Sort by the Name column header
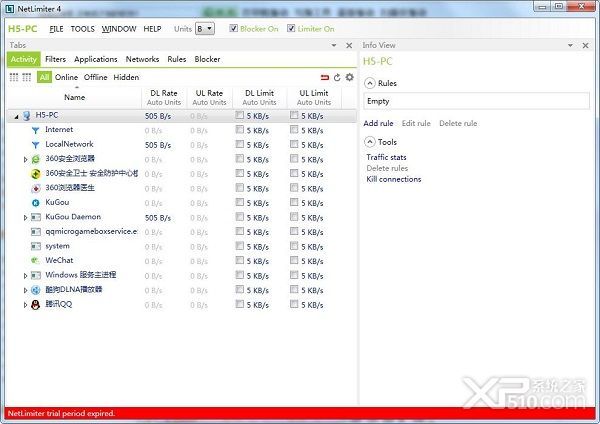This screenshot has width=600, height=424. [75, 98]
